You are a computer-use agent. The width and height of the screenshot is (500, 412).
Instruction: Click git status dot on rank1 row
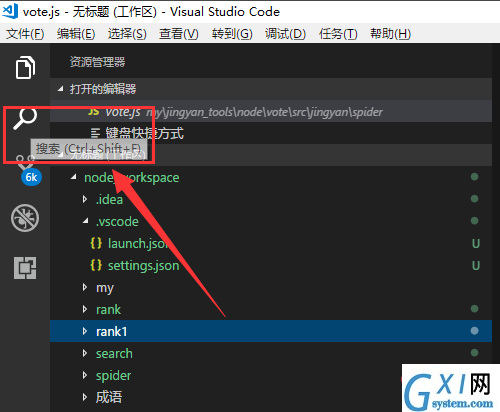(x=474, y=331)
